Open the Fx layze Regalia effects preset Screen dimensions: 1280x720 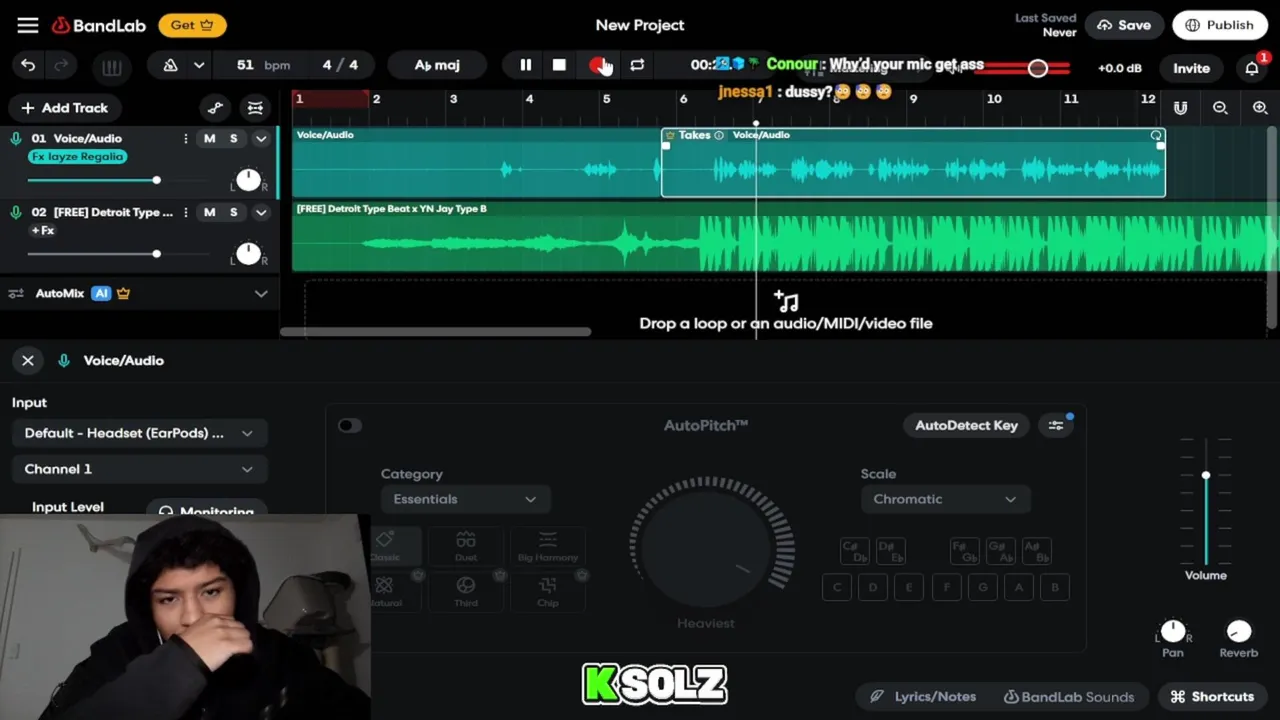click(77, 157)
